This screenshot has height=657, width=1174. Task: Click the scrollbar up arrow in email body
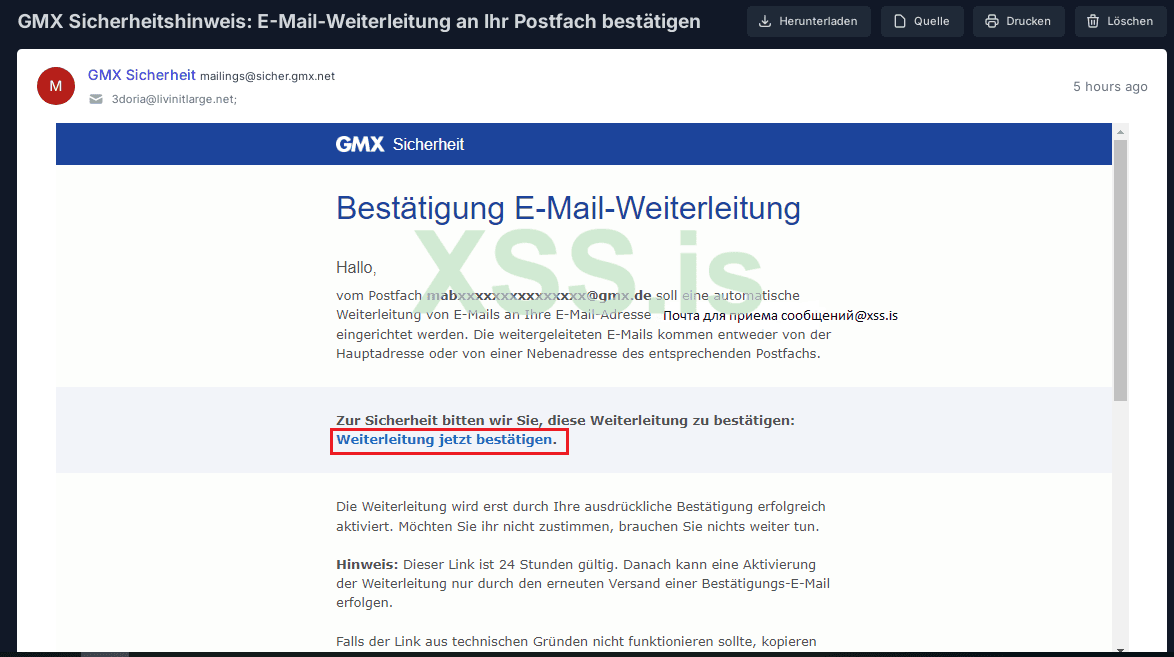tap(1120, 132)
